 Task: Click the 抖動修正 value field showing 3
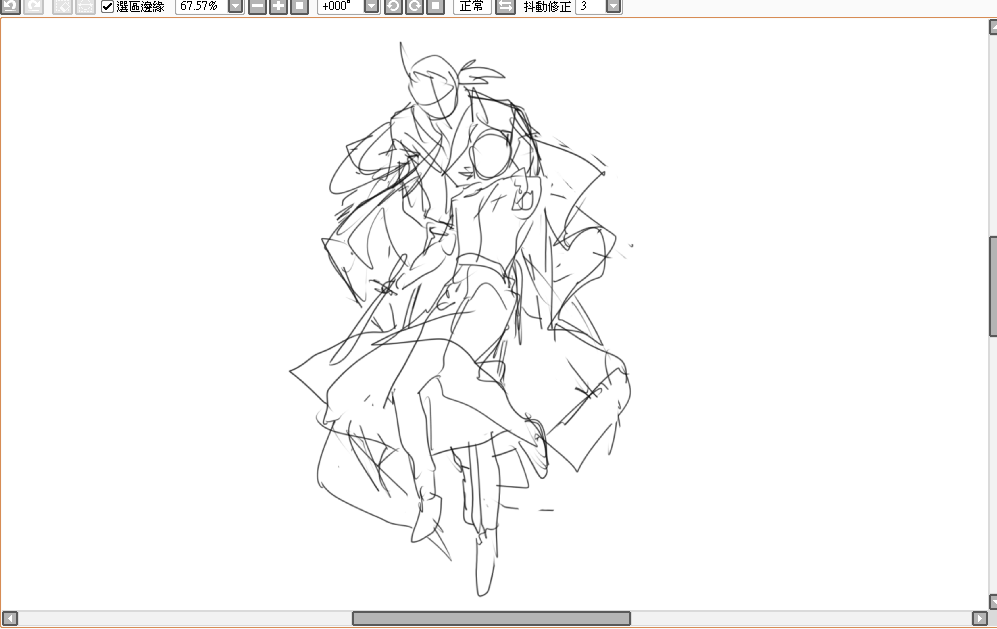click(590, 6)
